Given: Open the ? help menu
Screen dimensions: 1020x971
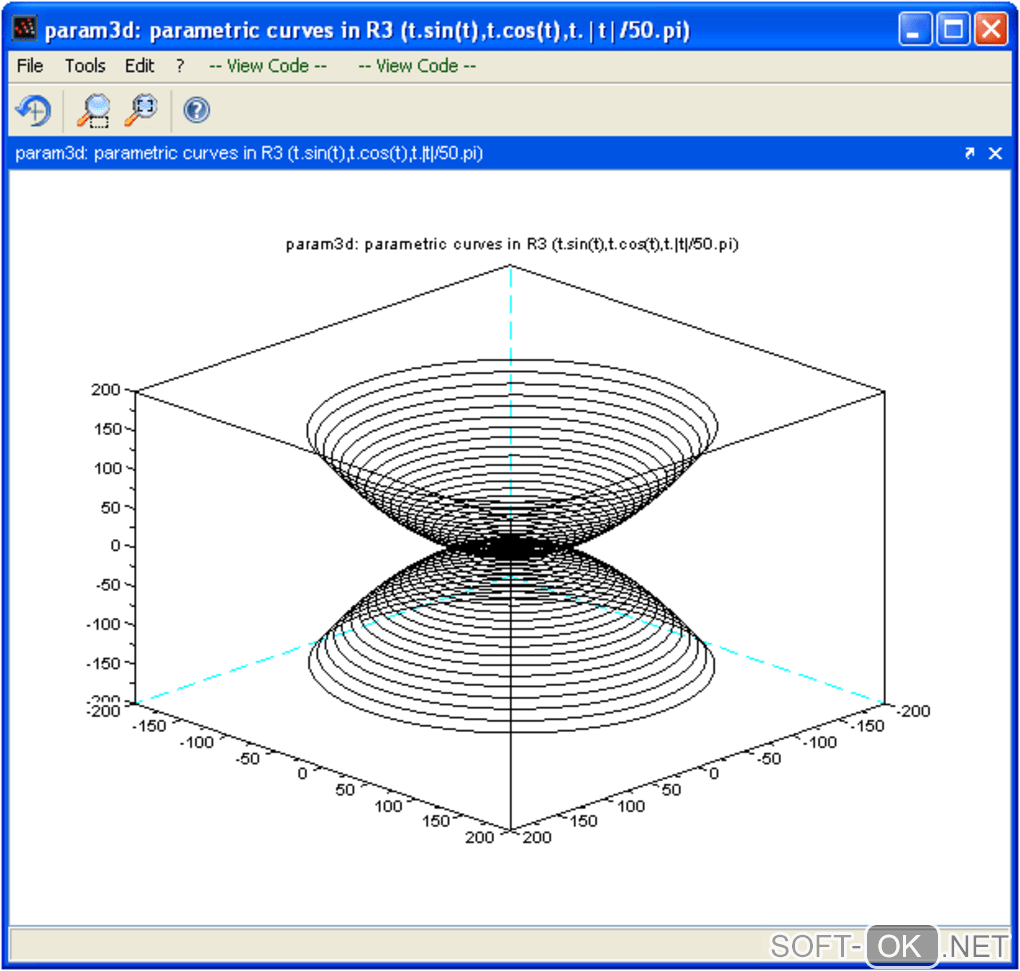Looking at the screenshot, I should tap(180, 66).
